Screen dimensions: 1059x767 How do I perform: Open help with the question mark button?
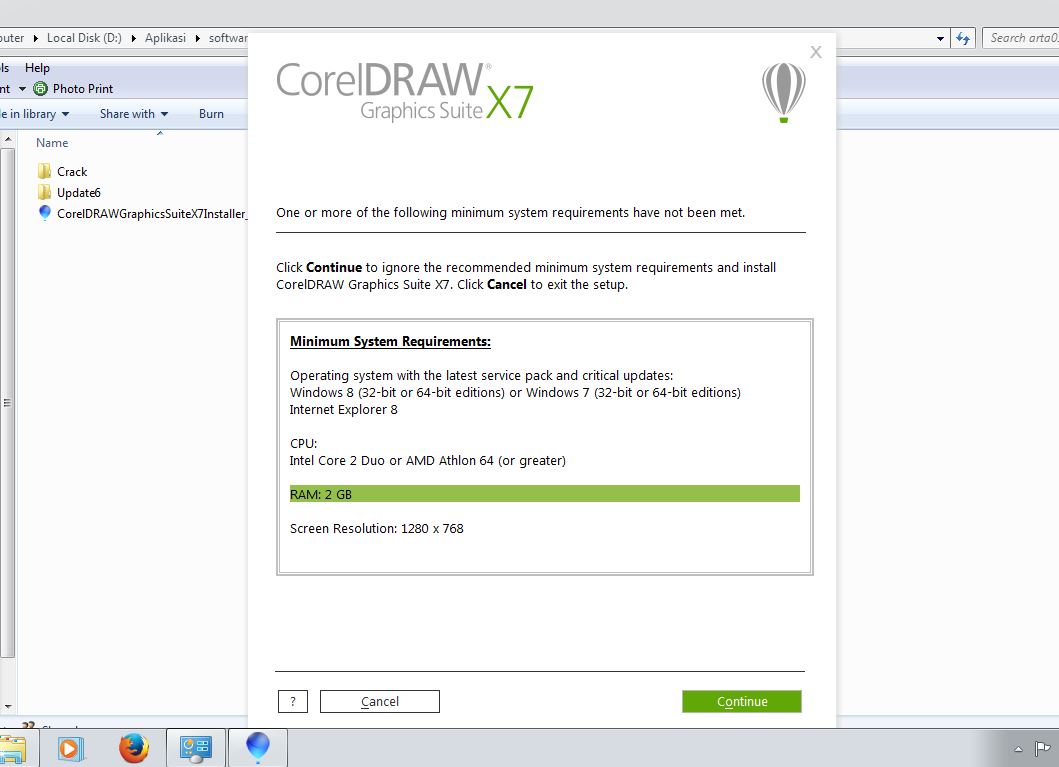[x=292, y=702]
